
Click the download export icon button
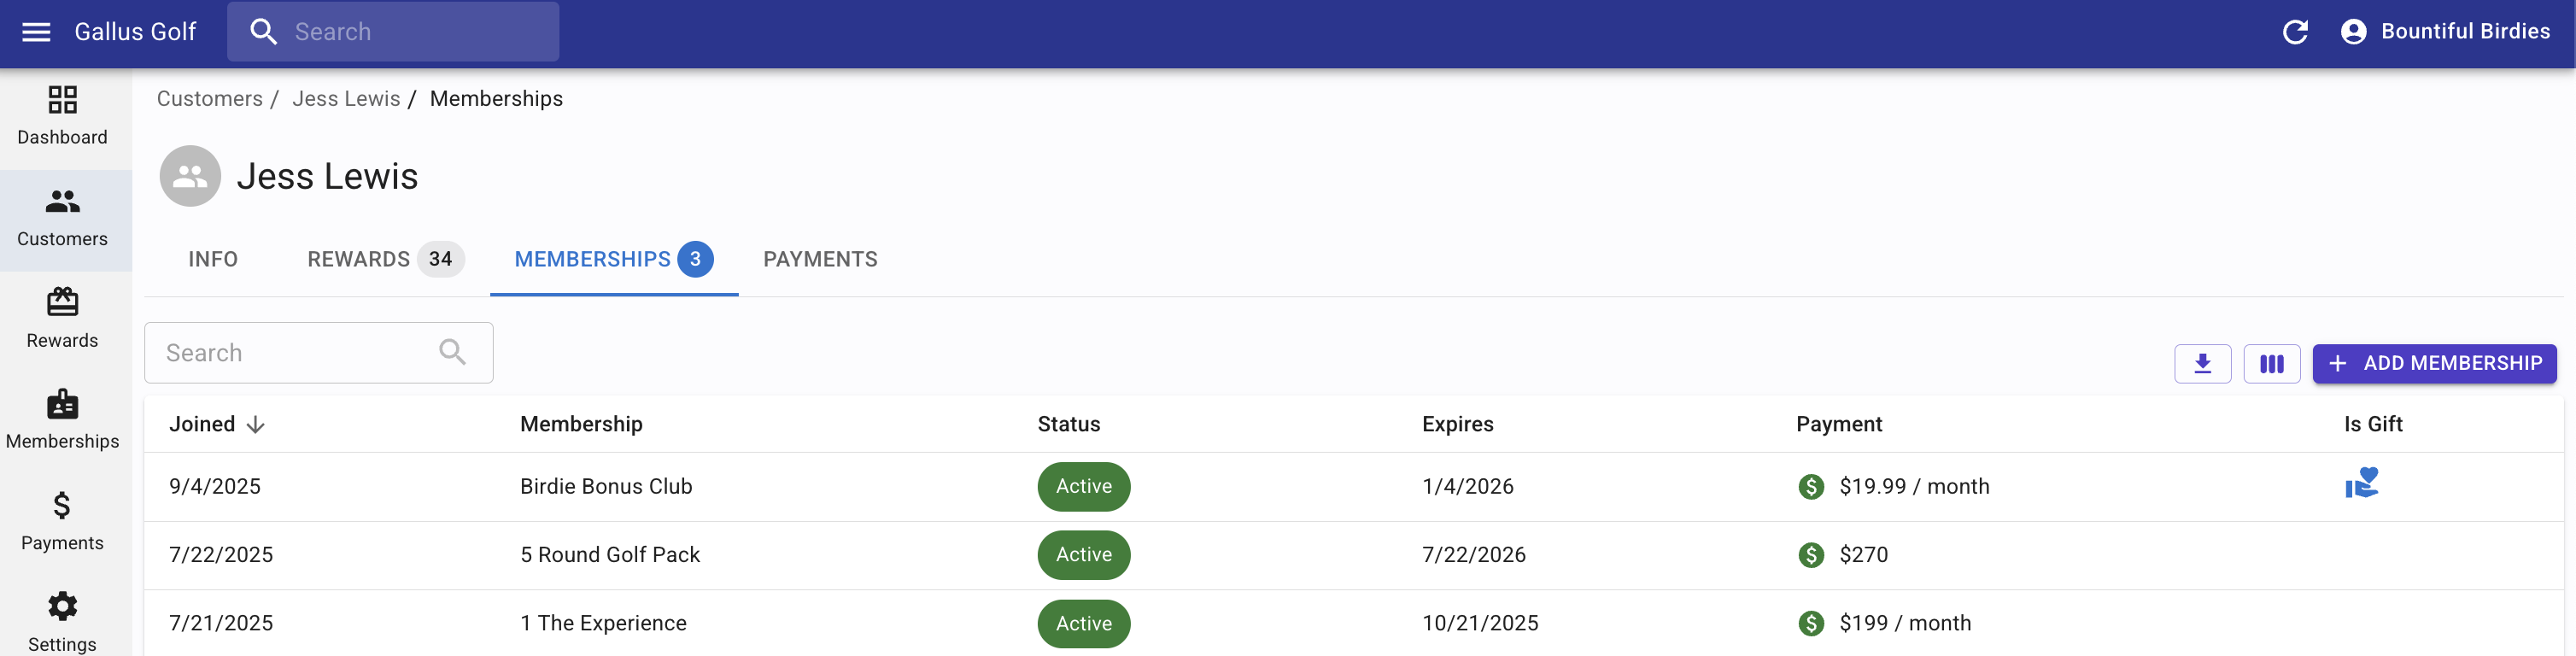(x=2202, y=363)
